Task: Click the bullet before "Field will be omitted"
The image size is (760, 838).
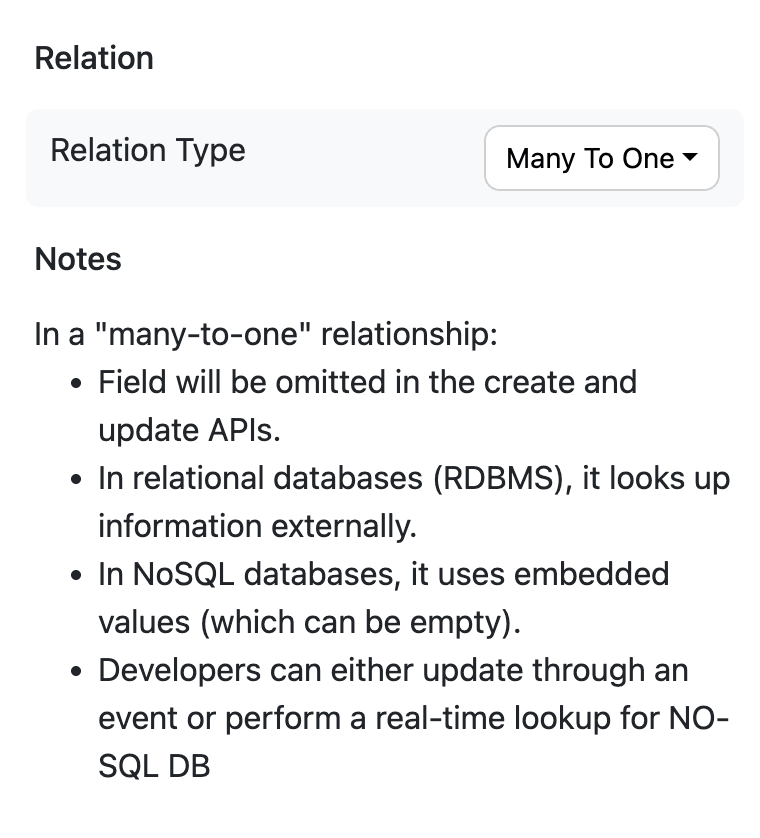Action: (76, 384)
